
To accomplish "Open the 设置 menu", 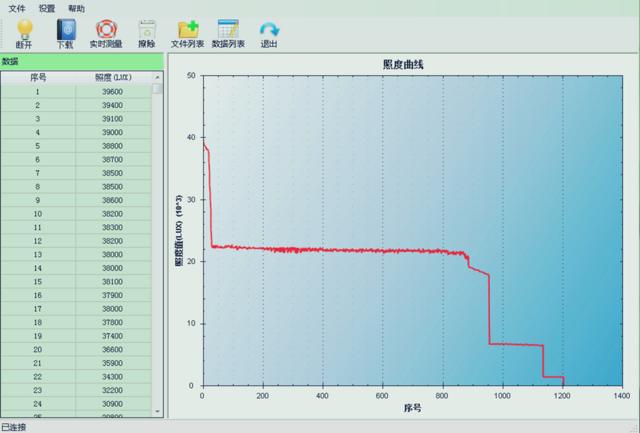I will tap(46, 7).
